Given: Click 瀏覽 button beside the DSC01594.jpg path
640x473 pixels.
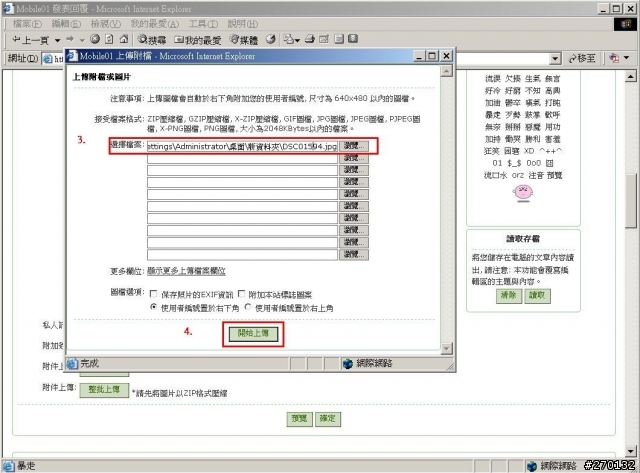Looking at the screenshot, I should pyautogui.click(x=354, y=146).
